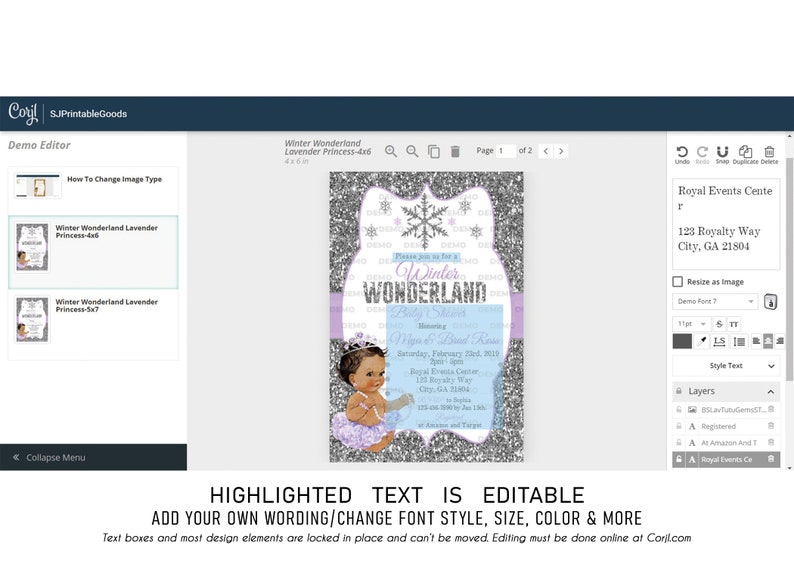Open the text color swatch
The width and height of the screenshot is (794, 567).
pyautogui.click(x=682, y=341)
